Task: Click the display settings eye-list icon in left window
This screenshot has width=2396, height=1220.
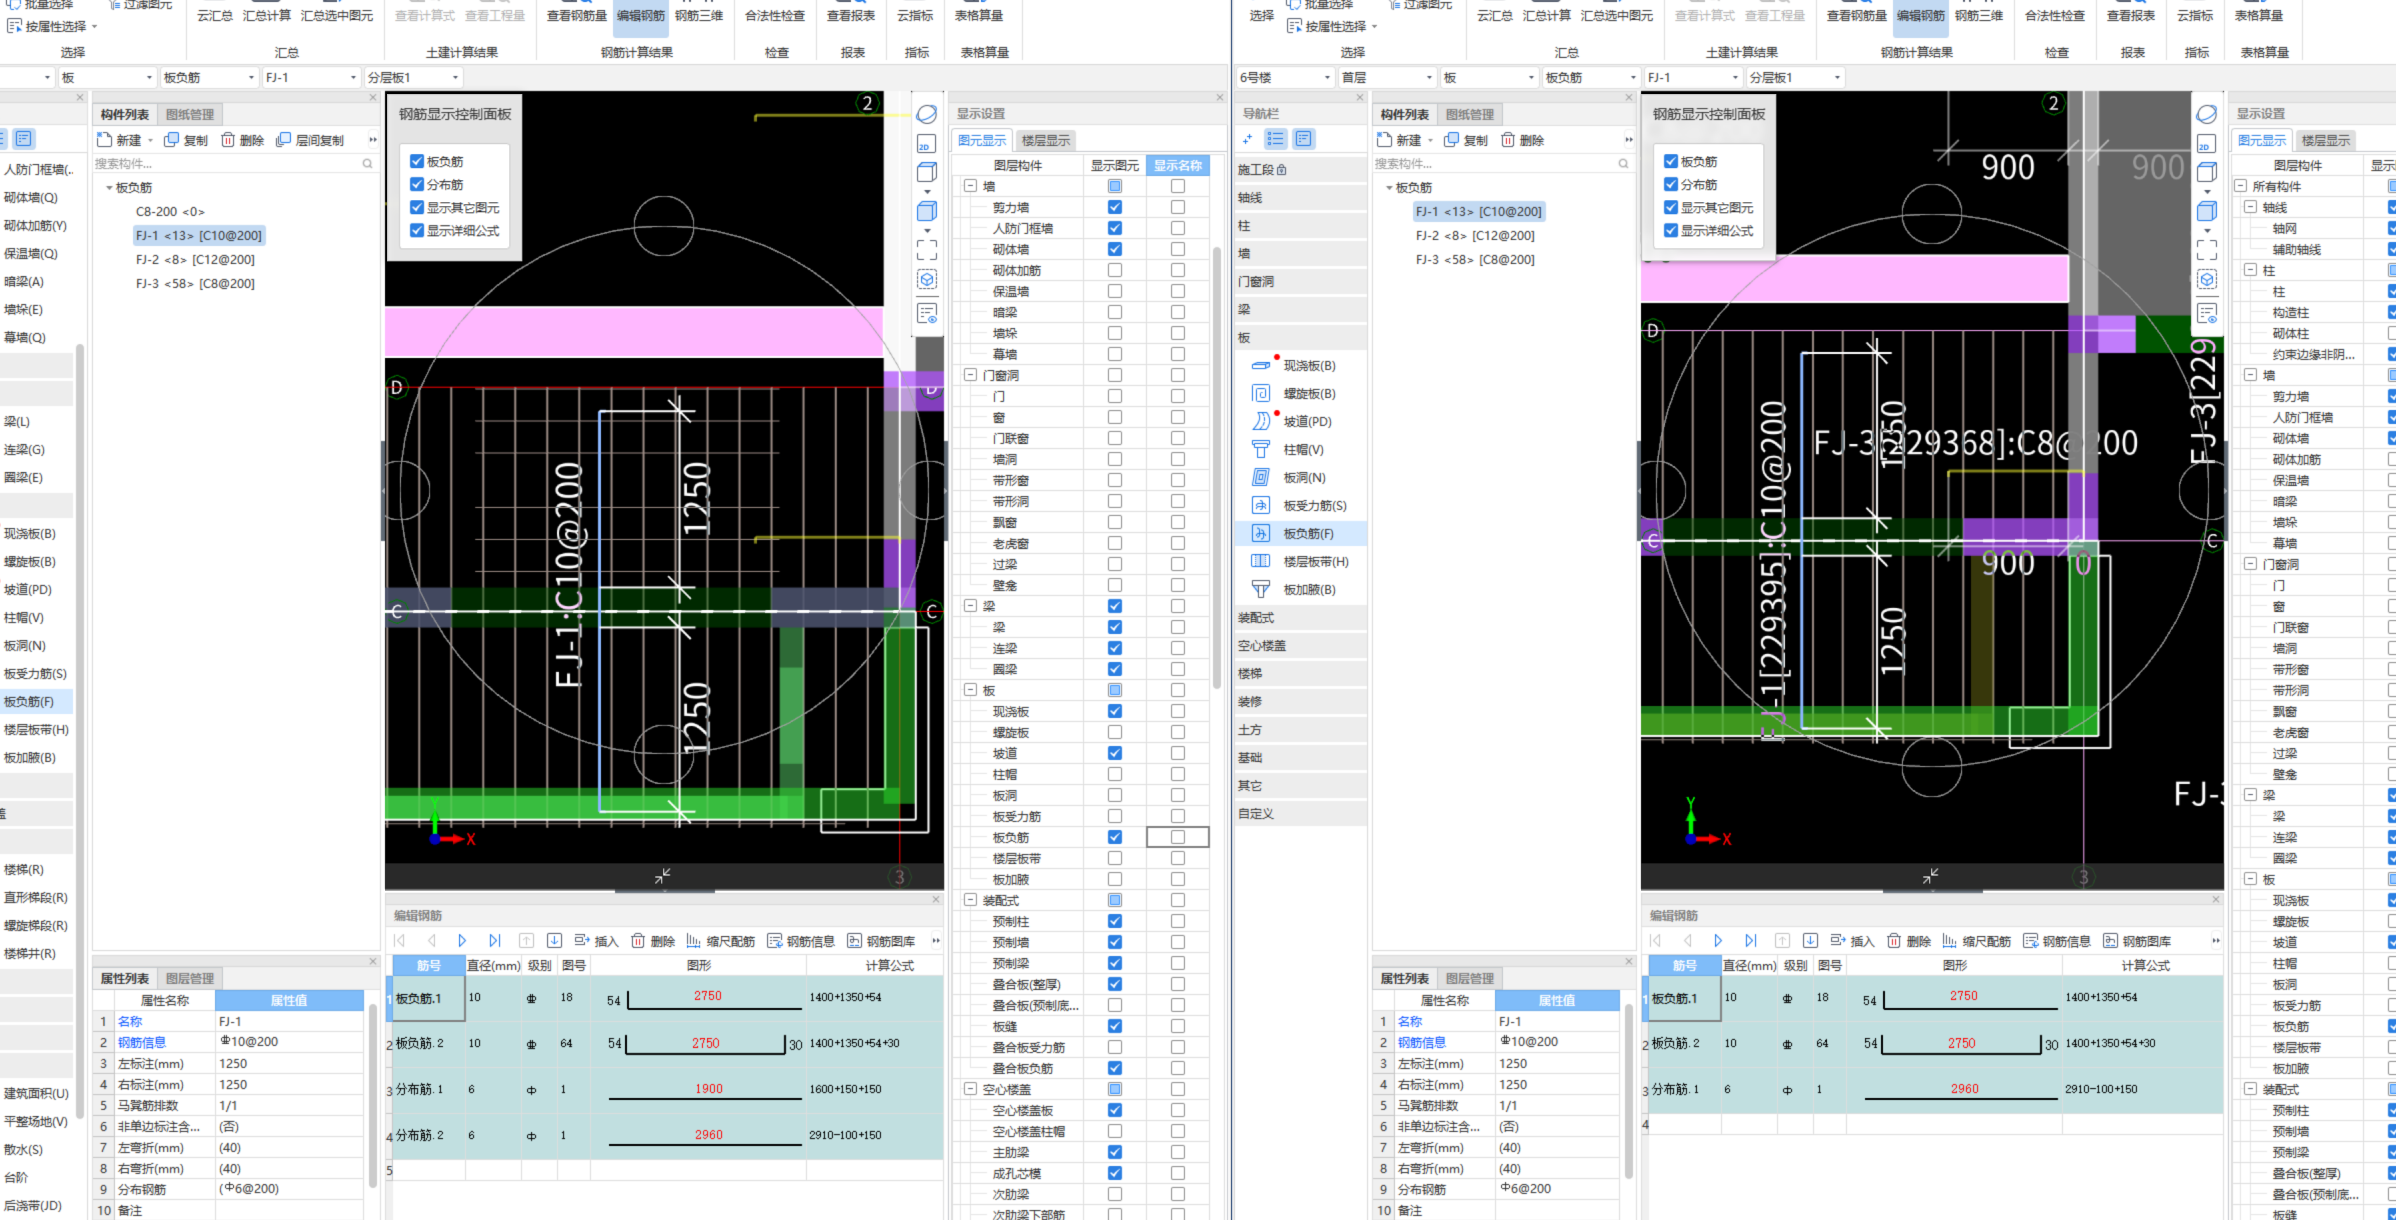Action: tap(927, 313)
